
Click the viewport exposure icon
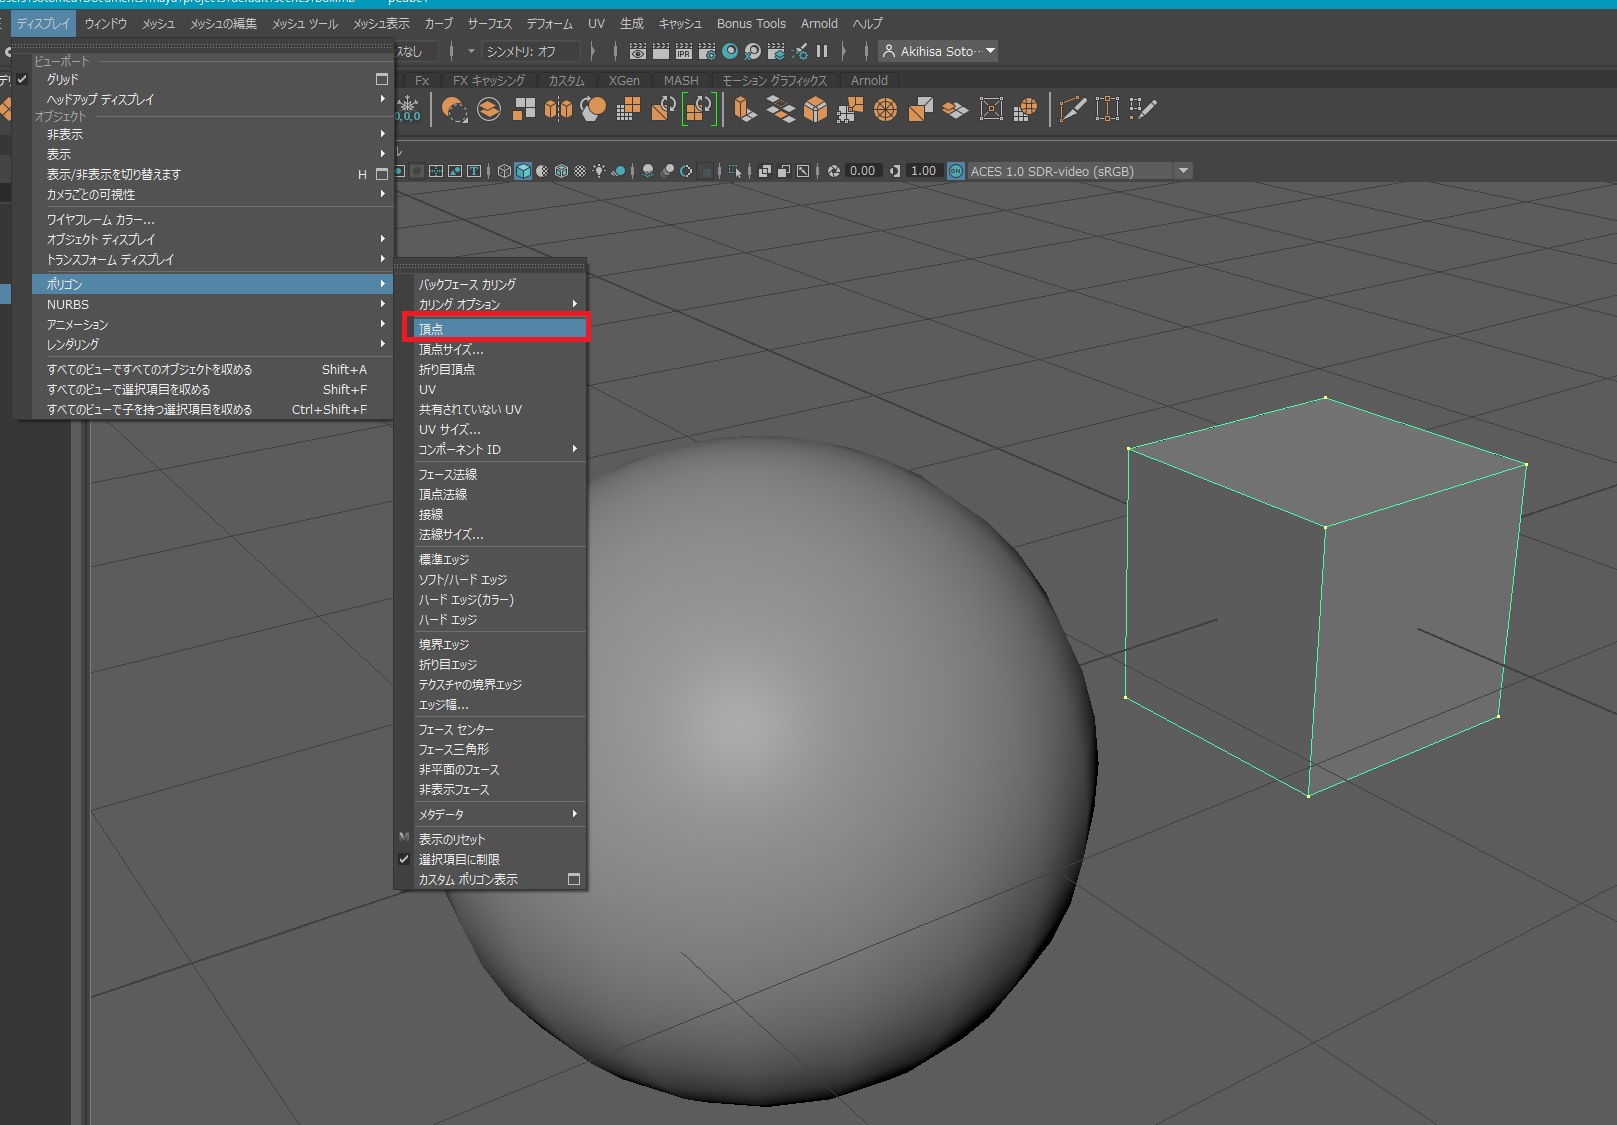[833, 171]
